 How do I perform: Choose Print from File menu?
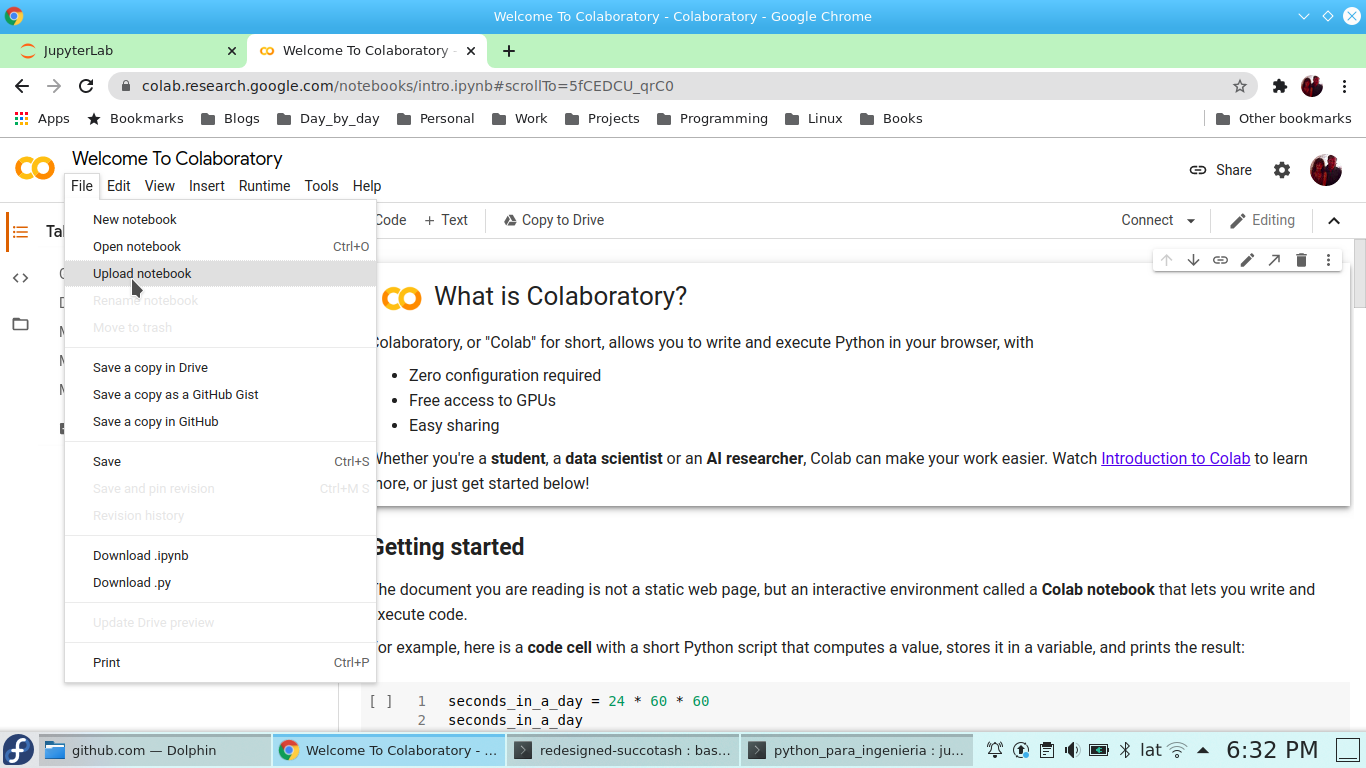coord(221,663)
